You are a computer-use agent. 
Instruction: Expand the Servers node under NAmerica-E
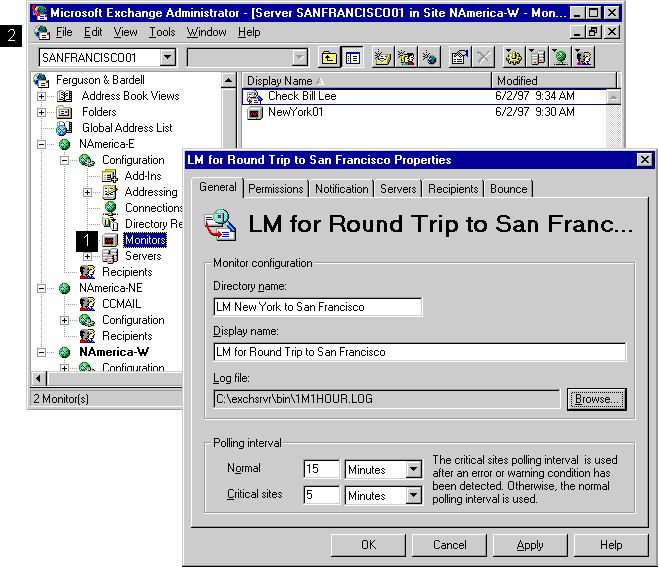coord(87,256)
